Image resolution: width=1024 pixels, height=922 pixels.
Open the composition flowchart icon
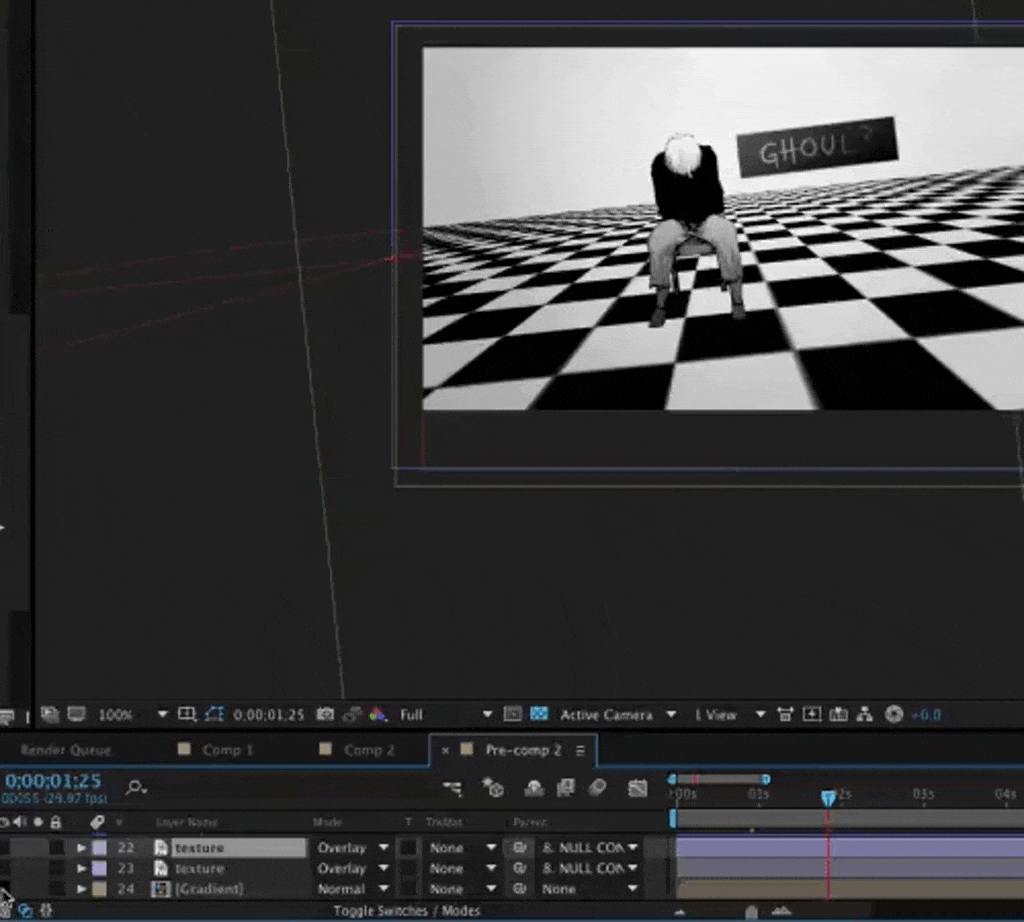[864, 715]
